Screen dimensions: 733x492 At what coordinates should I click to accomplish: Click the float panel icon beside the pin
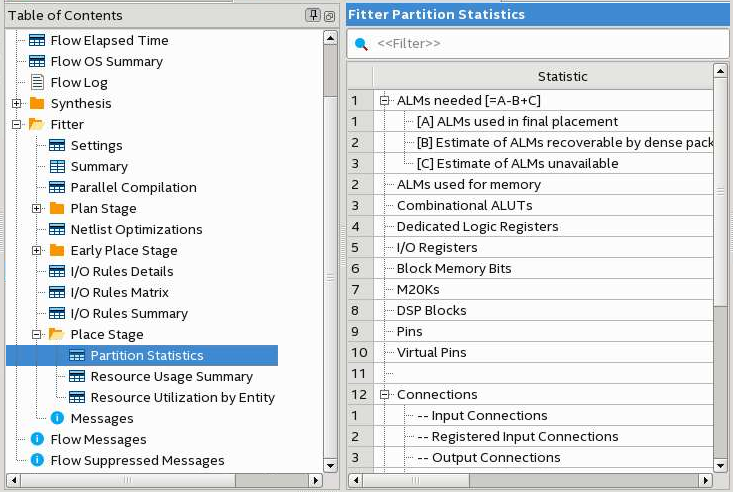coord(329,15)
